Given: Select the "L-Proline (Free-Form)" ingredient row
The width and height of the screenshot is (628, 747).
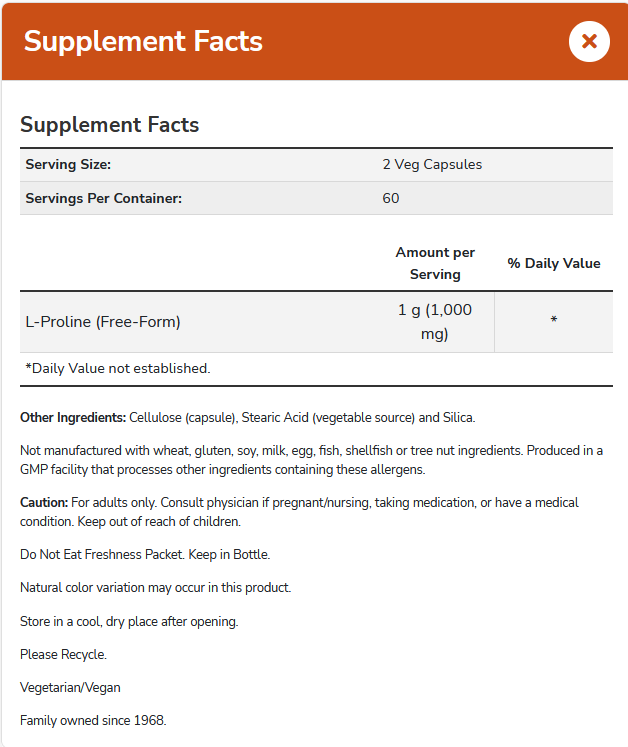Looking at the screenshot, I should click(103, 322).
